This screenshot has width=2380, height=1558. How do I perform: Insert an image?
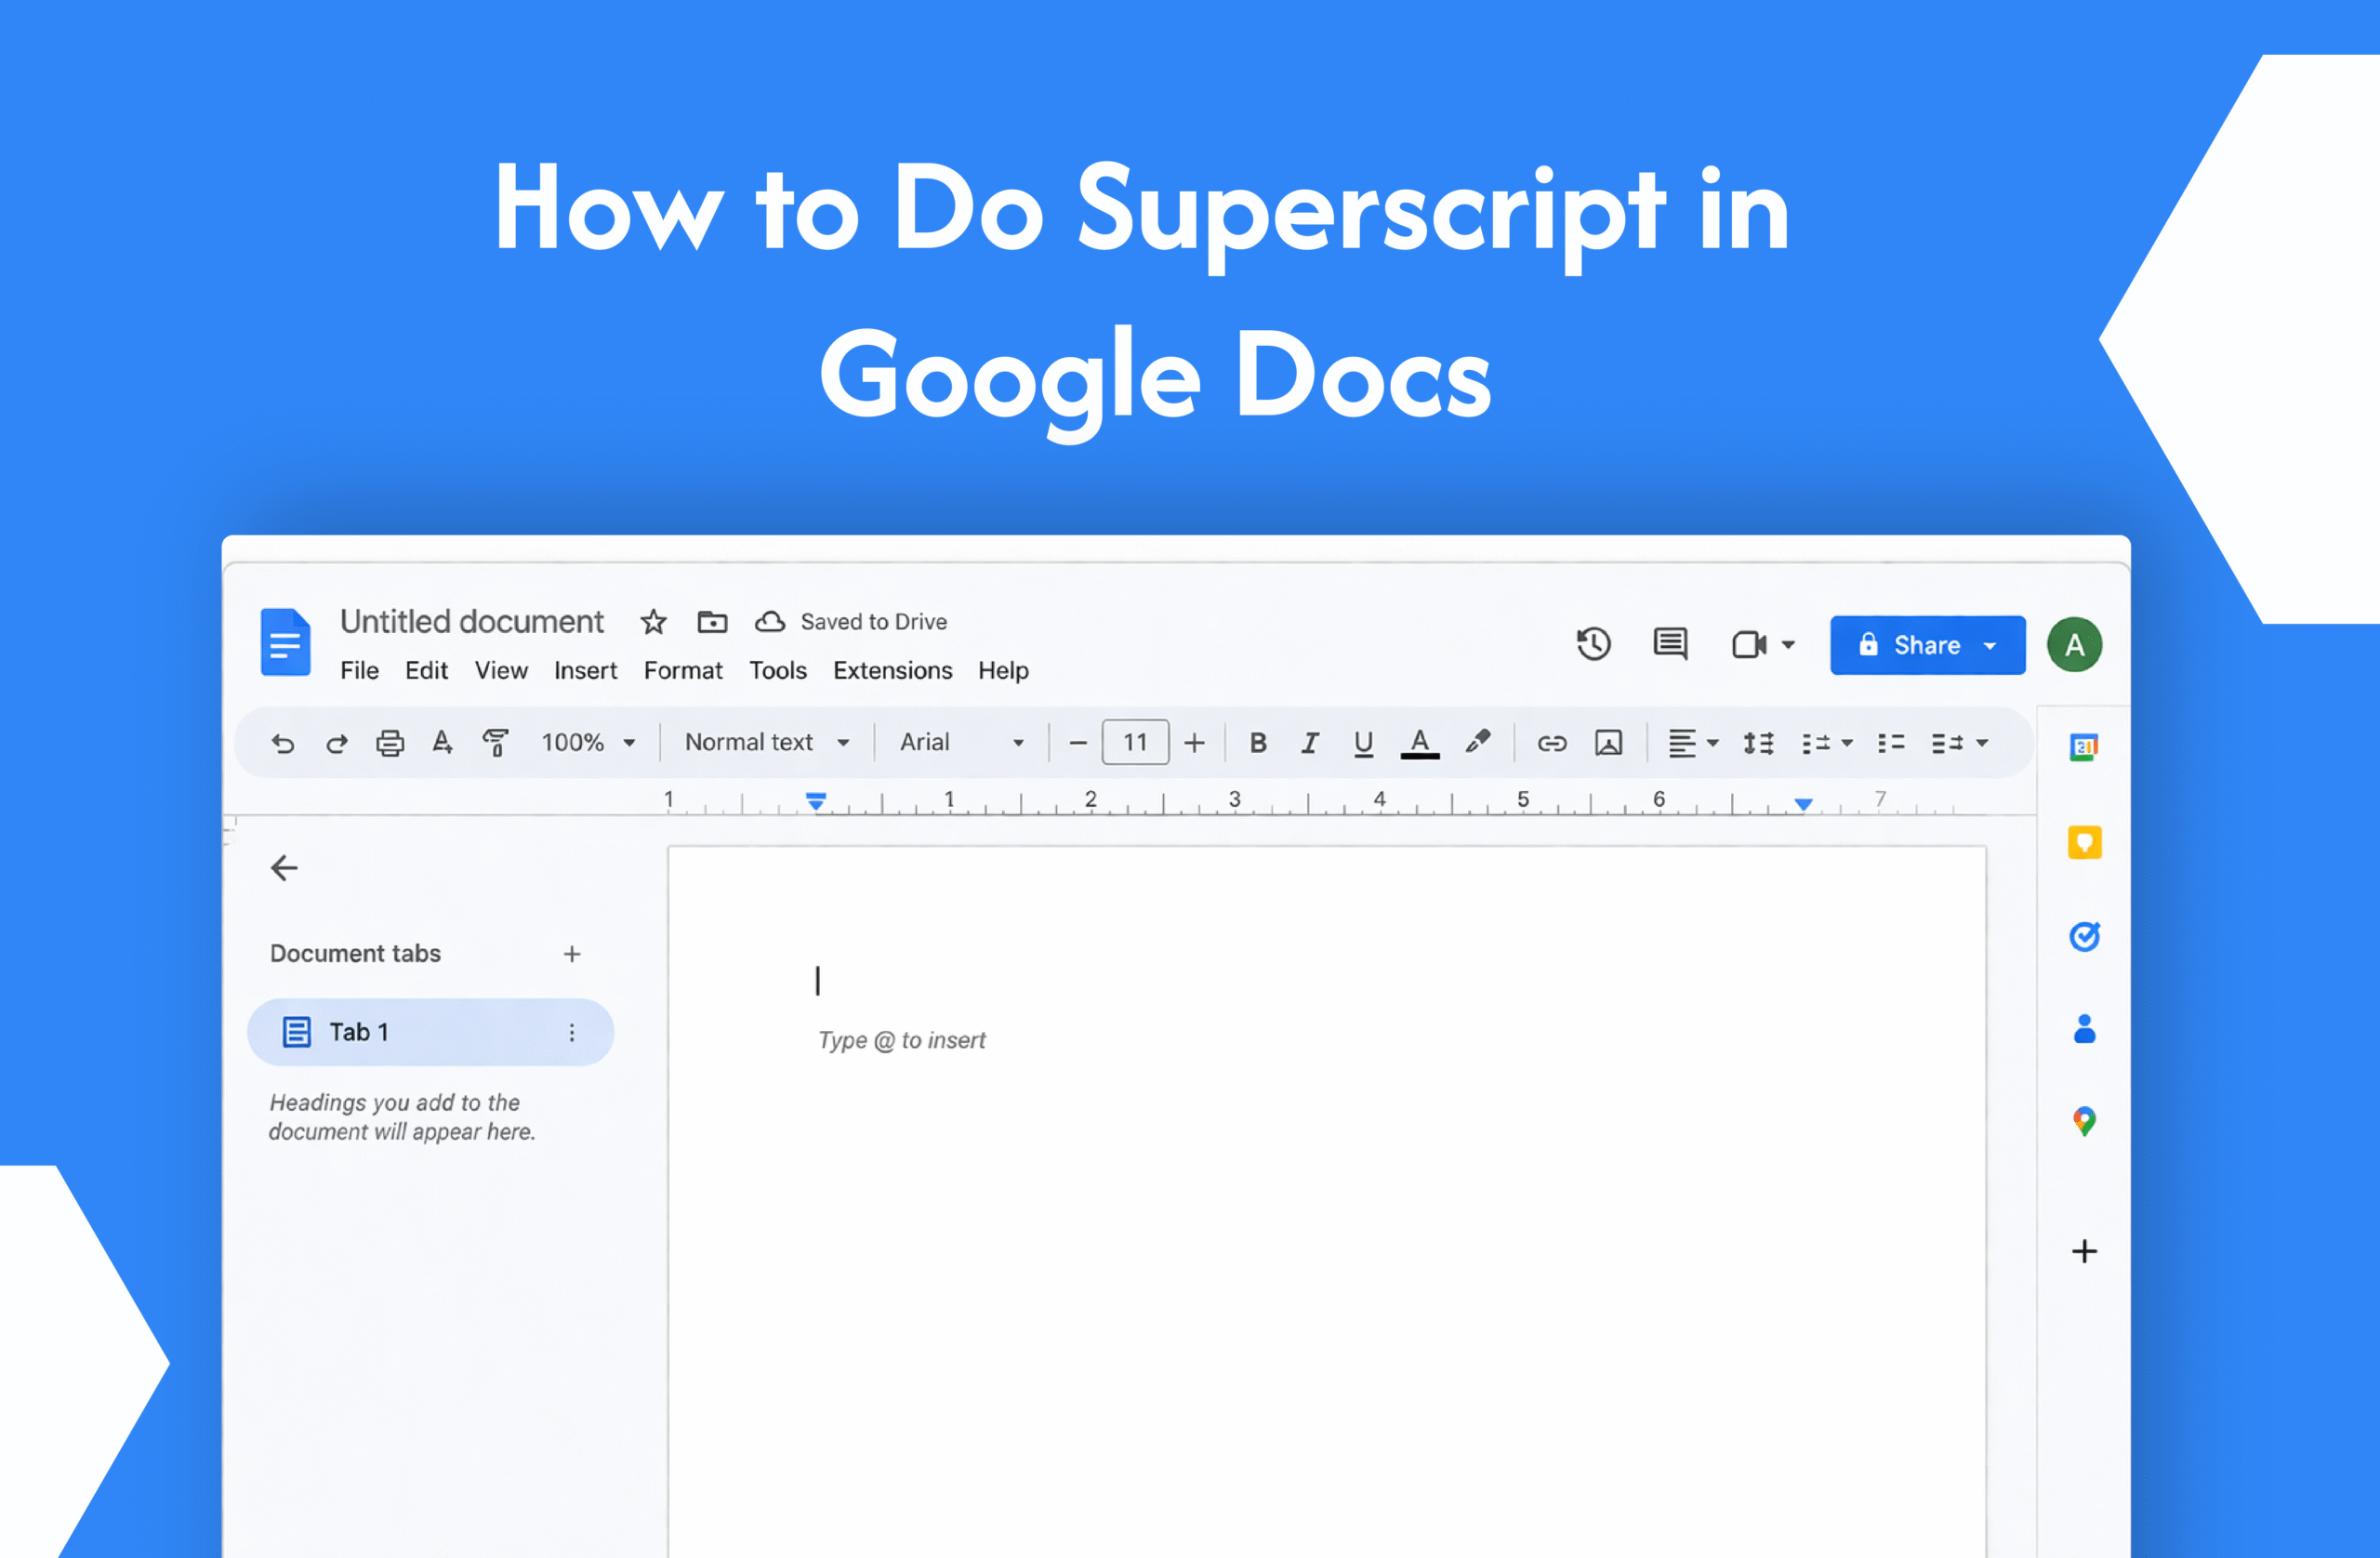(1608, 743)
